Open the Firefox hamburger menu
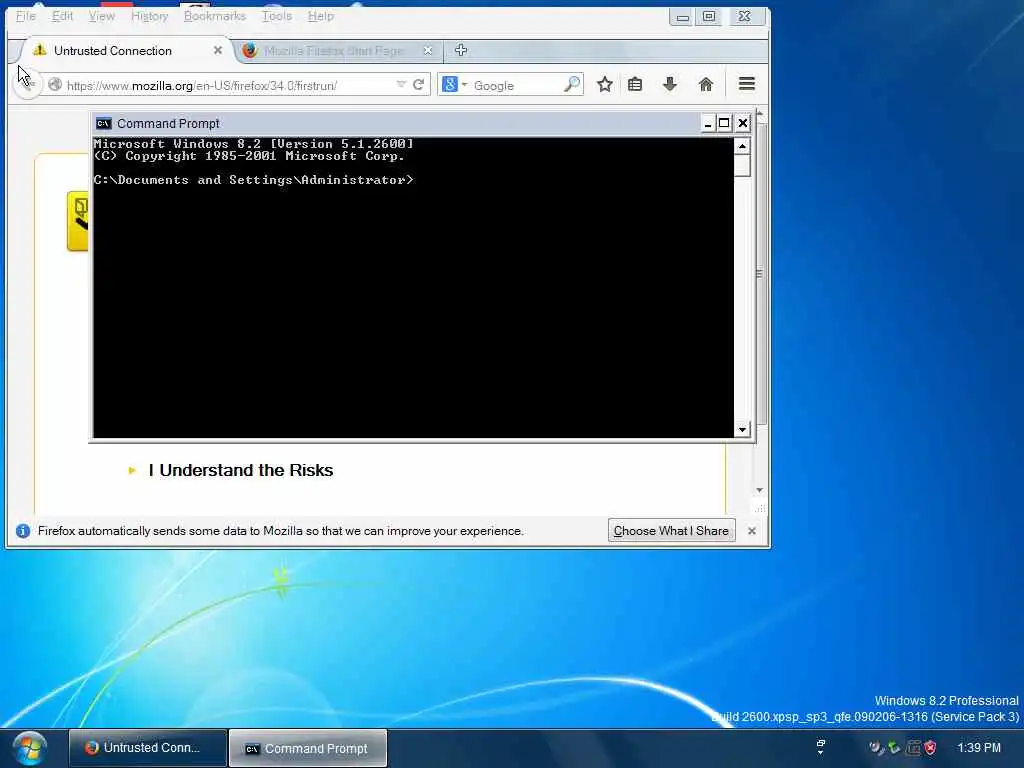The image size is (1024, 768). 746,84
